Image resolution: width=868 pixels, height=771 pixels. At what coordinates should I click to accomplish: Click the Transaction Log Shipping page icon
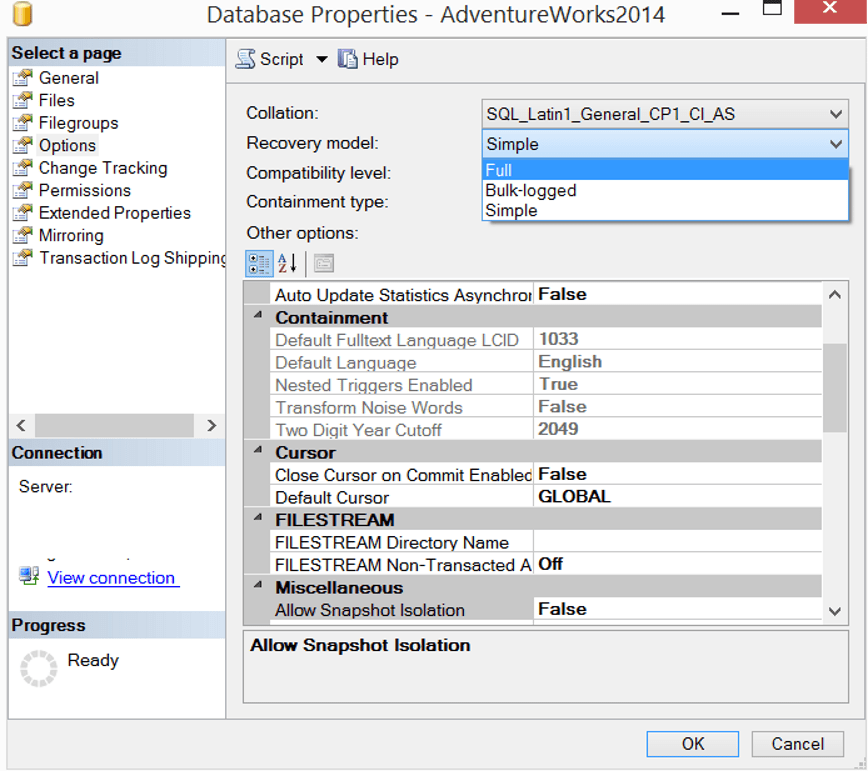pyautogui.click(x=23, y=258)
